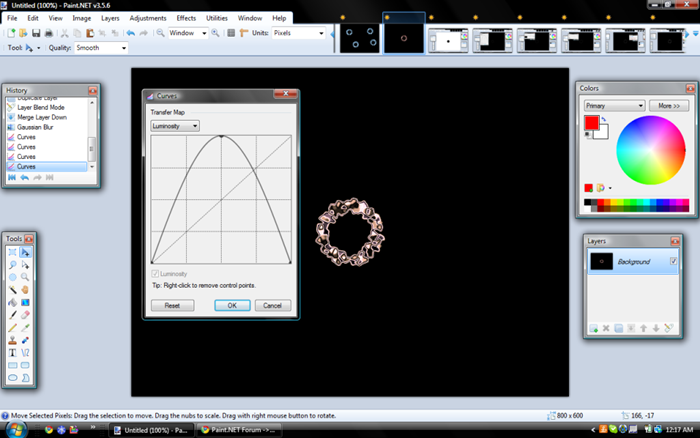Image resolution: width=700 pixels, height=438 pixels.
Task: Expand the palette options dropdown arrow
Action: point(610,188)
